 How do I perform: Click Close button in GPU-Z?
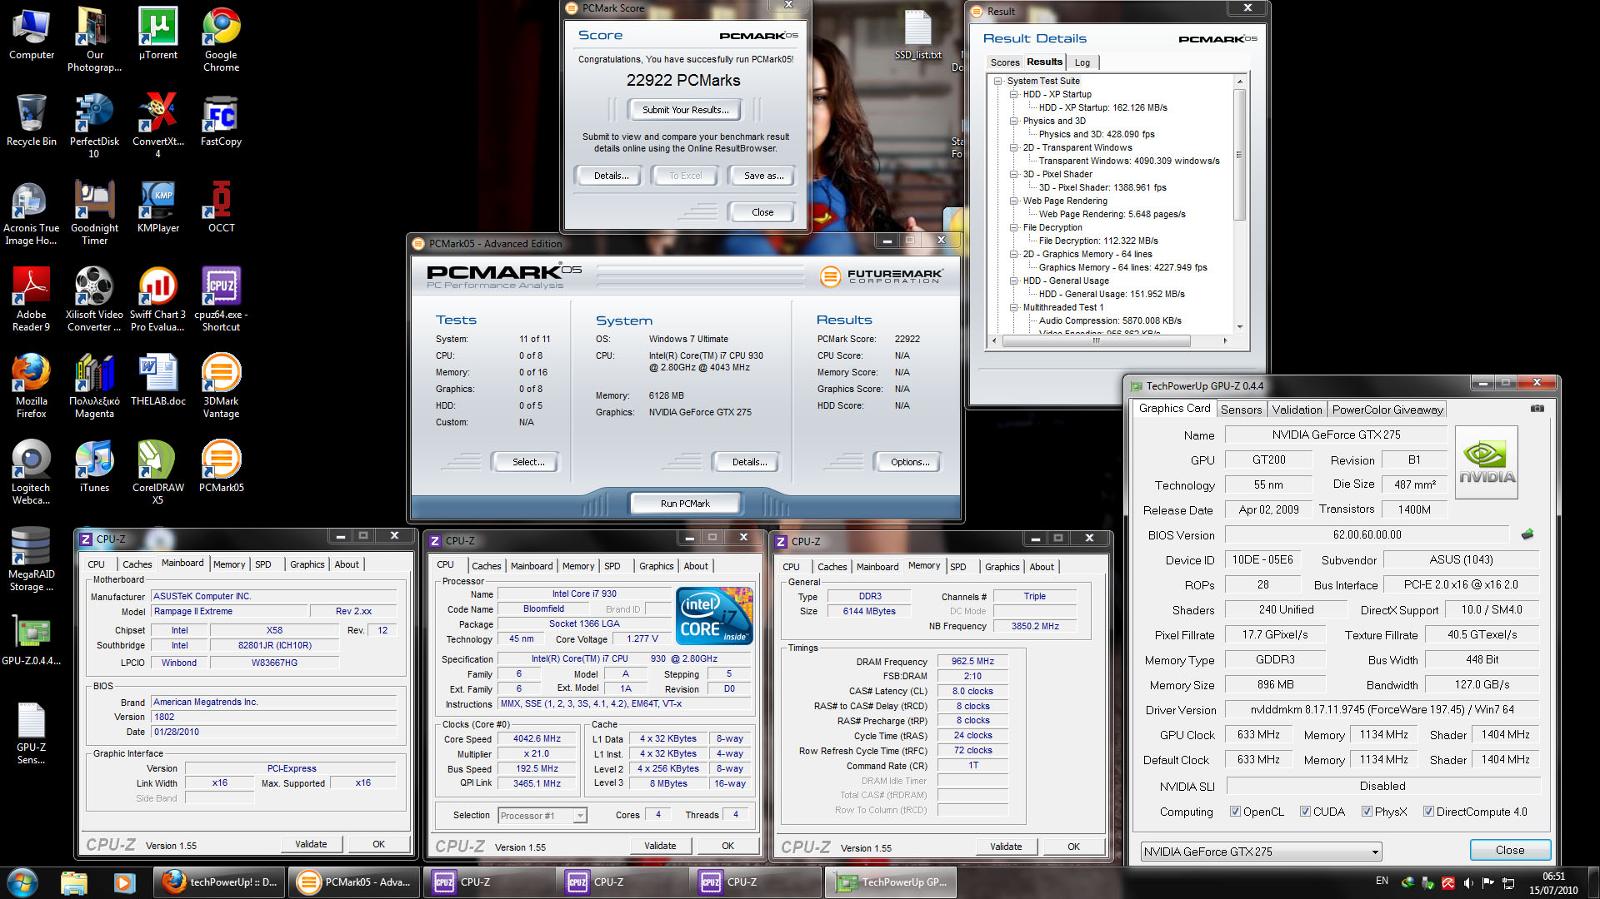[x=1510, y=850]
